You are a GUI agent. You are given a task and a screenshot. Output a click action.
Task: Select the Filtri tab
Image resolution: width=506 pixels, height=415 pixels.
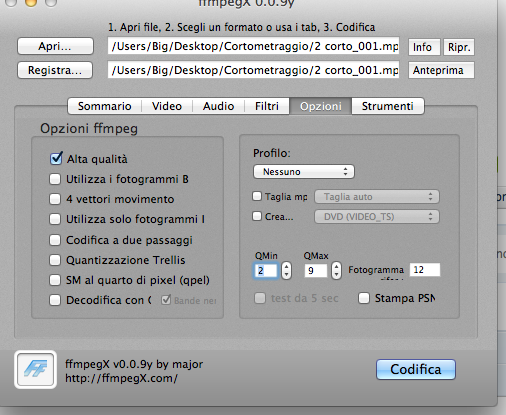[x=267, y=106]
